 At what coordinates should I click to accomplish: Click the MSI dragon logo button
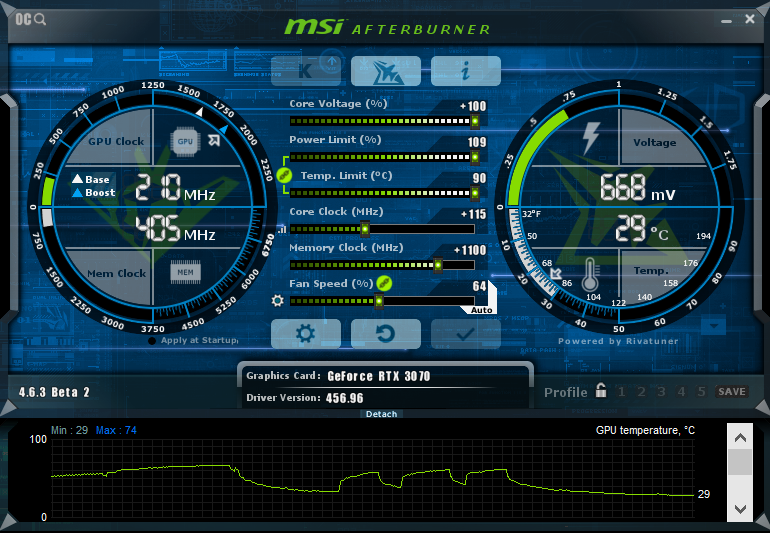[385, 71]
